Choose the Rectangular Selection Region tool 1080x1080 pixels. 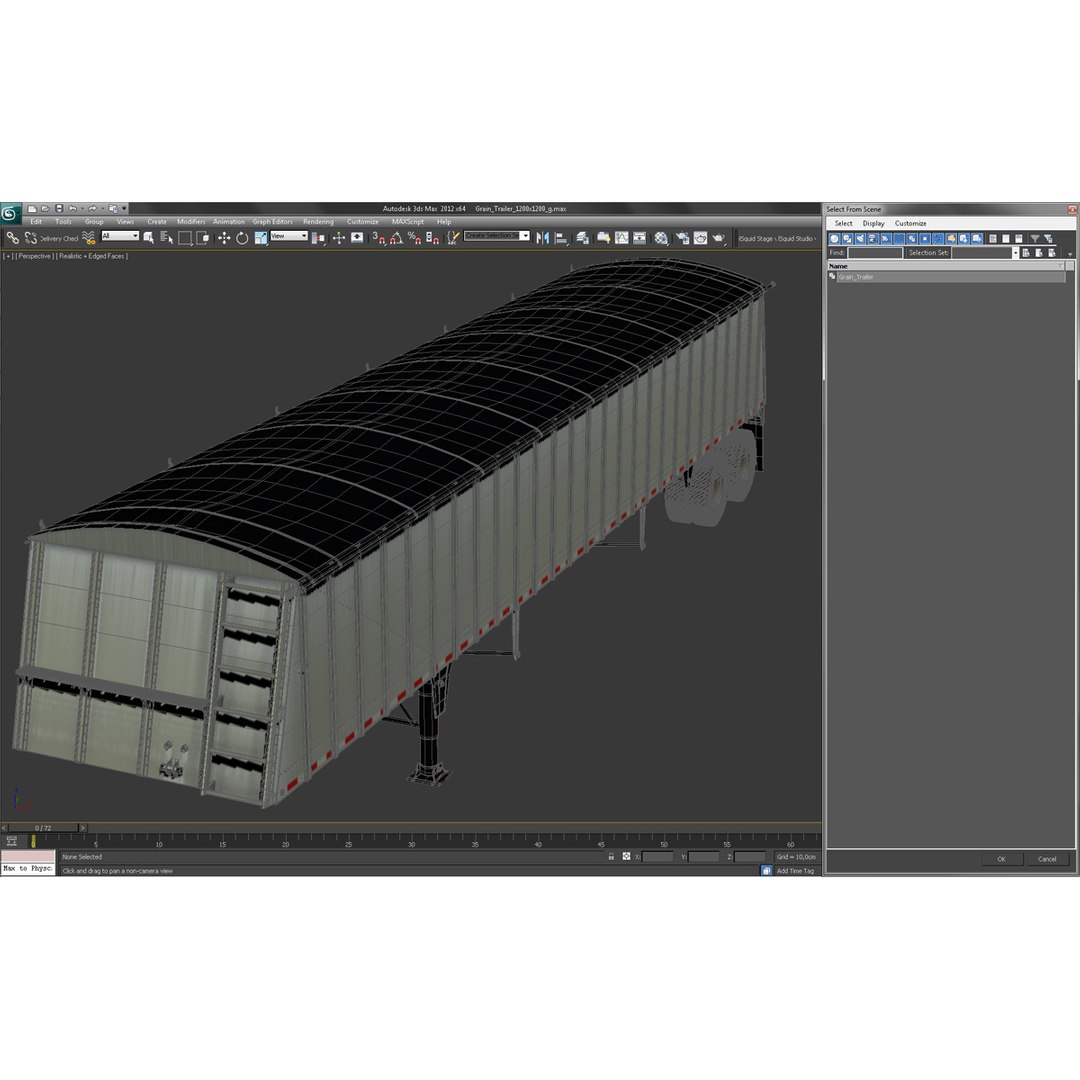pyautogui.click(x=185, y=238)
